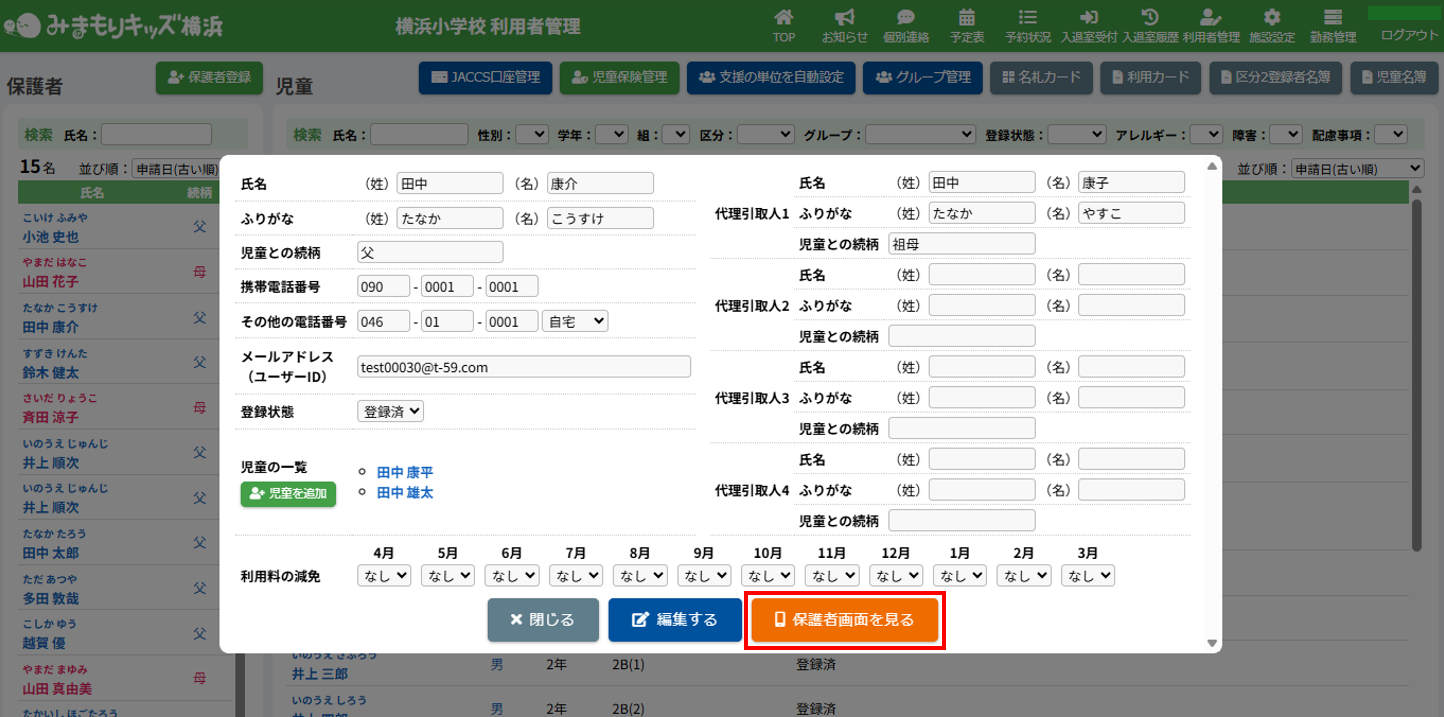
Task: Open 勤務管理 in top navigation
Action: [1332, 25]
